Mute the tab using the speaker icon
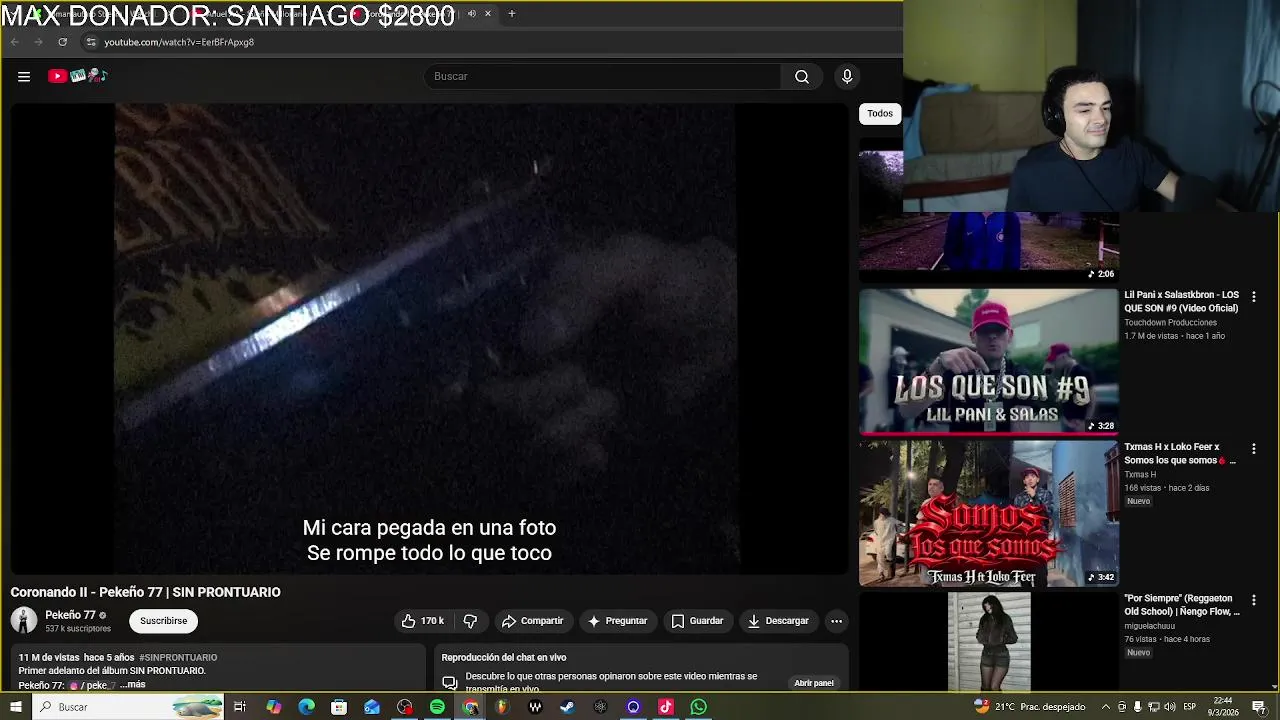Viewport: 1280px width, 720px height. click(472, 13)
